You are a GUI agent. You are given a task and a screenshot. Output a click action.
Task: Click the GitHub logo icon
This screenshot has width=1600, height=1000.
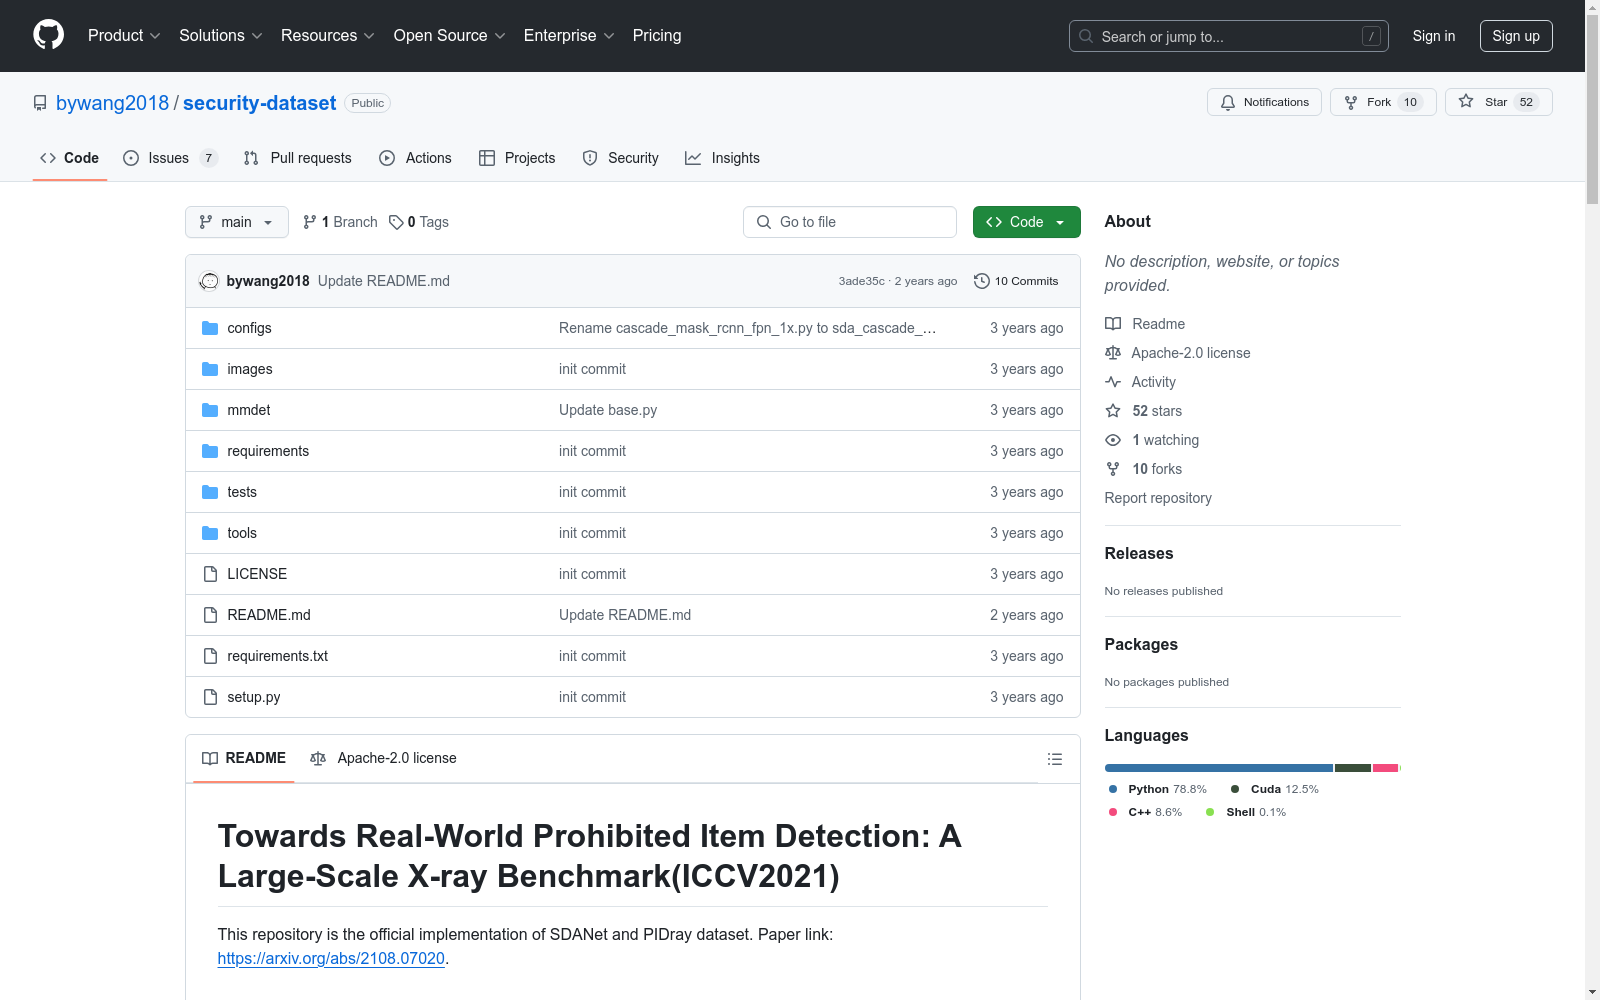click(48, 35)
